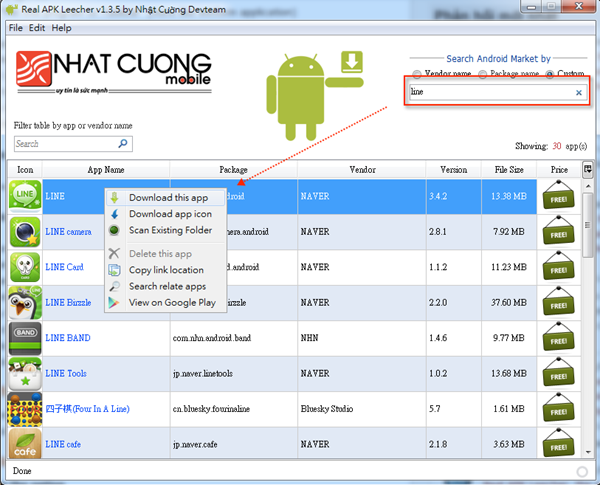Click the LINE camera app icon
This screenshot has width=600, height=485.
pyautogui.click(x=25, y=232)
